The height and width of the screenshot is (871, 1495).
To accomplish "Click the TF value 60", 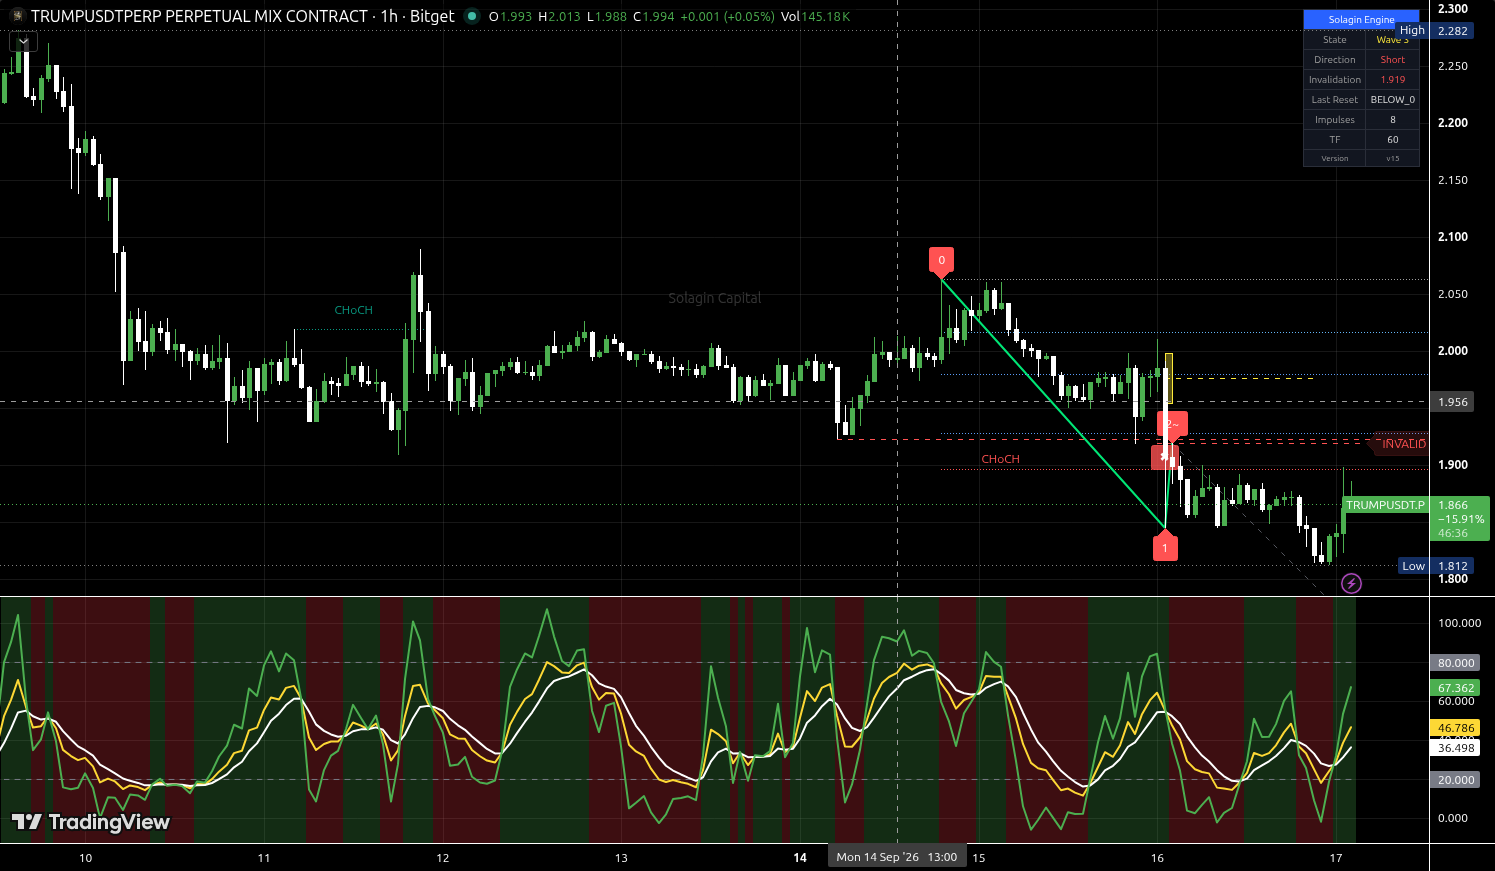I will tap(1392, 140).
